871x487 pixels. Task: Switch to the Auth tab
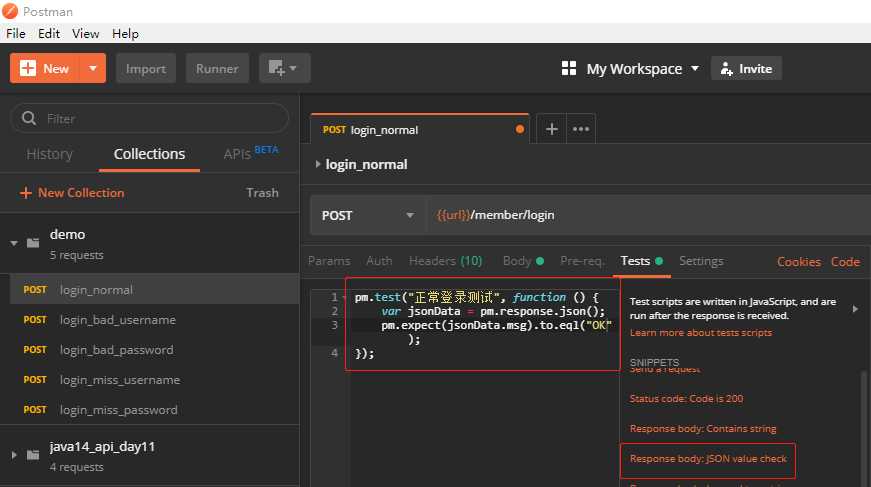(379, 261)
